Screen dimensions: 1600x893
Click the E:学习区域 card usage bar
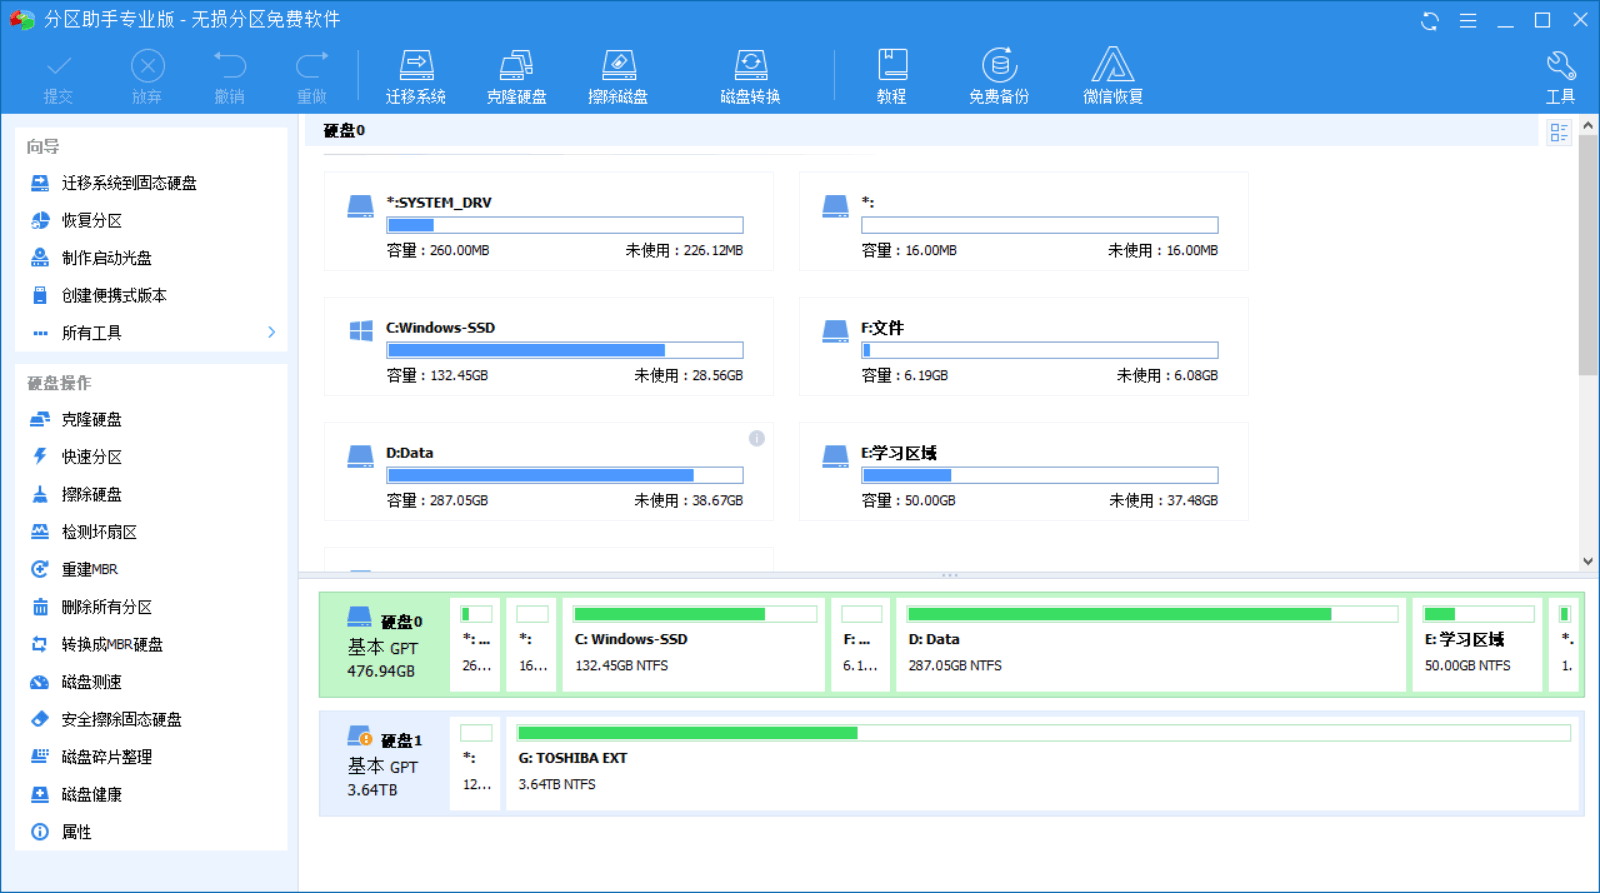pos(1040,475)
